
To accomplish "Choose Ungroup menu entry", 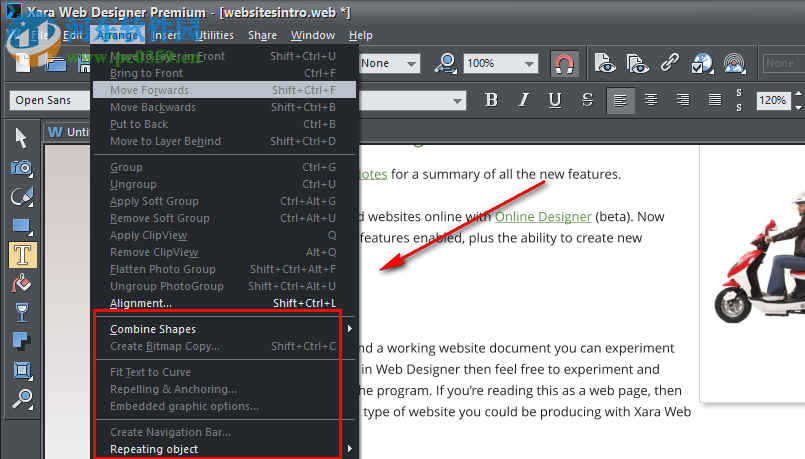I will click(x=224, y=184).
